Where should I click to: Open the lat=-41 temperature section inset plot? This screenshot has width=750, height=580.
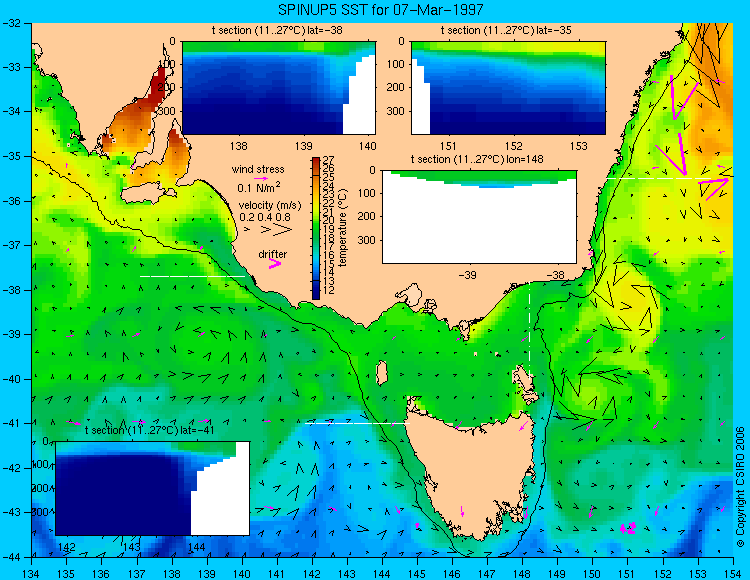point(153,488)
